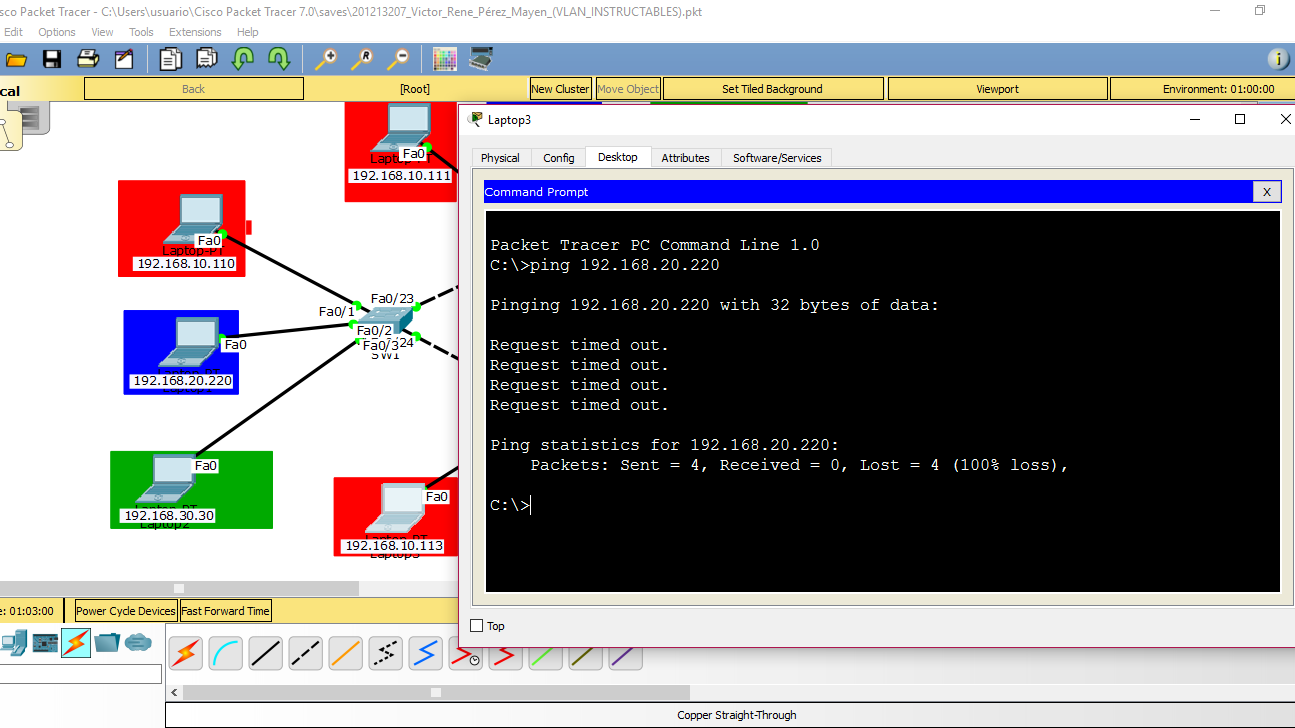The height and width of the screenshot is (728, 1295).
Task: Choose the Copper Cross-Over dashed cable
Action: click(x=305, y=653)
